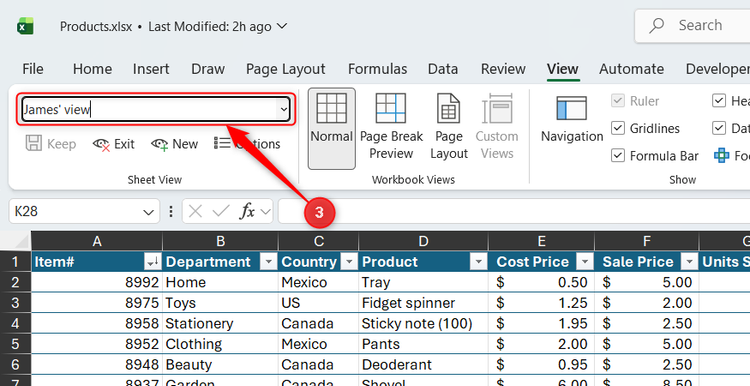
Task: Click the Search magnifier icon
Action: click(x=657, y=25)
